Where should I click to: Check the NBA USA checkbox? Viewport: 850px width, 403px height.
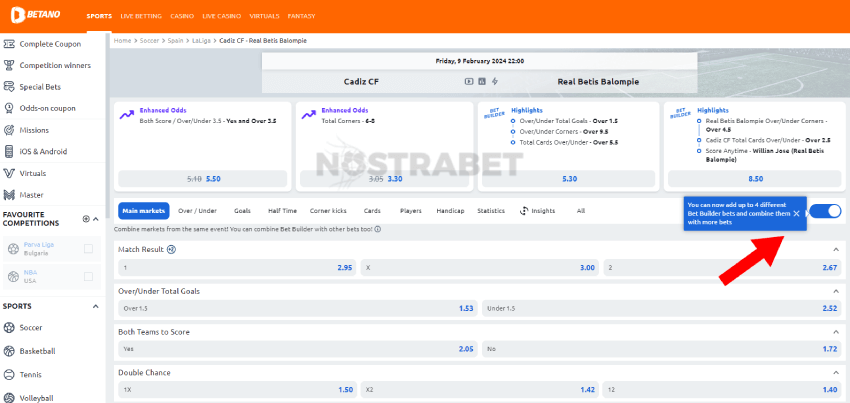pos(88,277)
